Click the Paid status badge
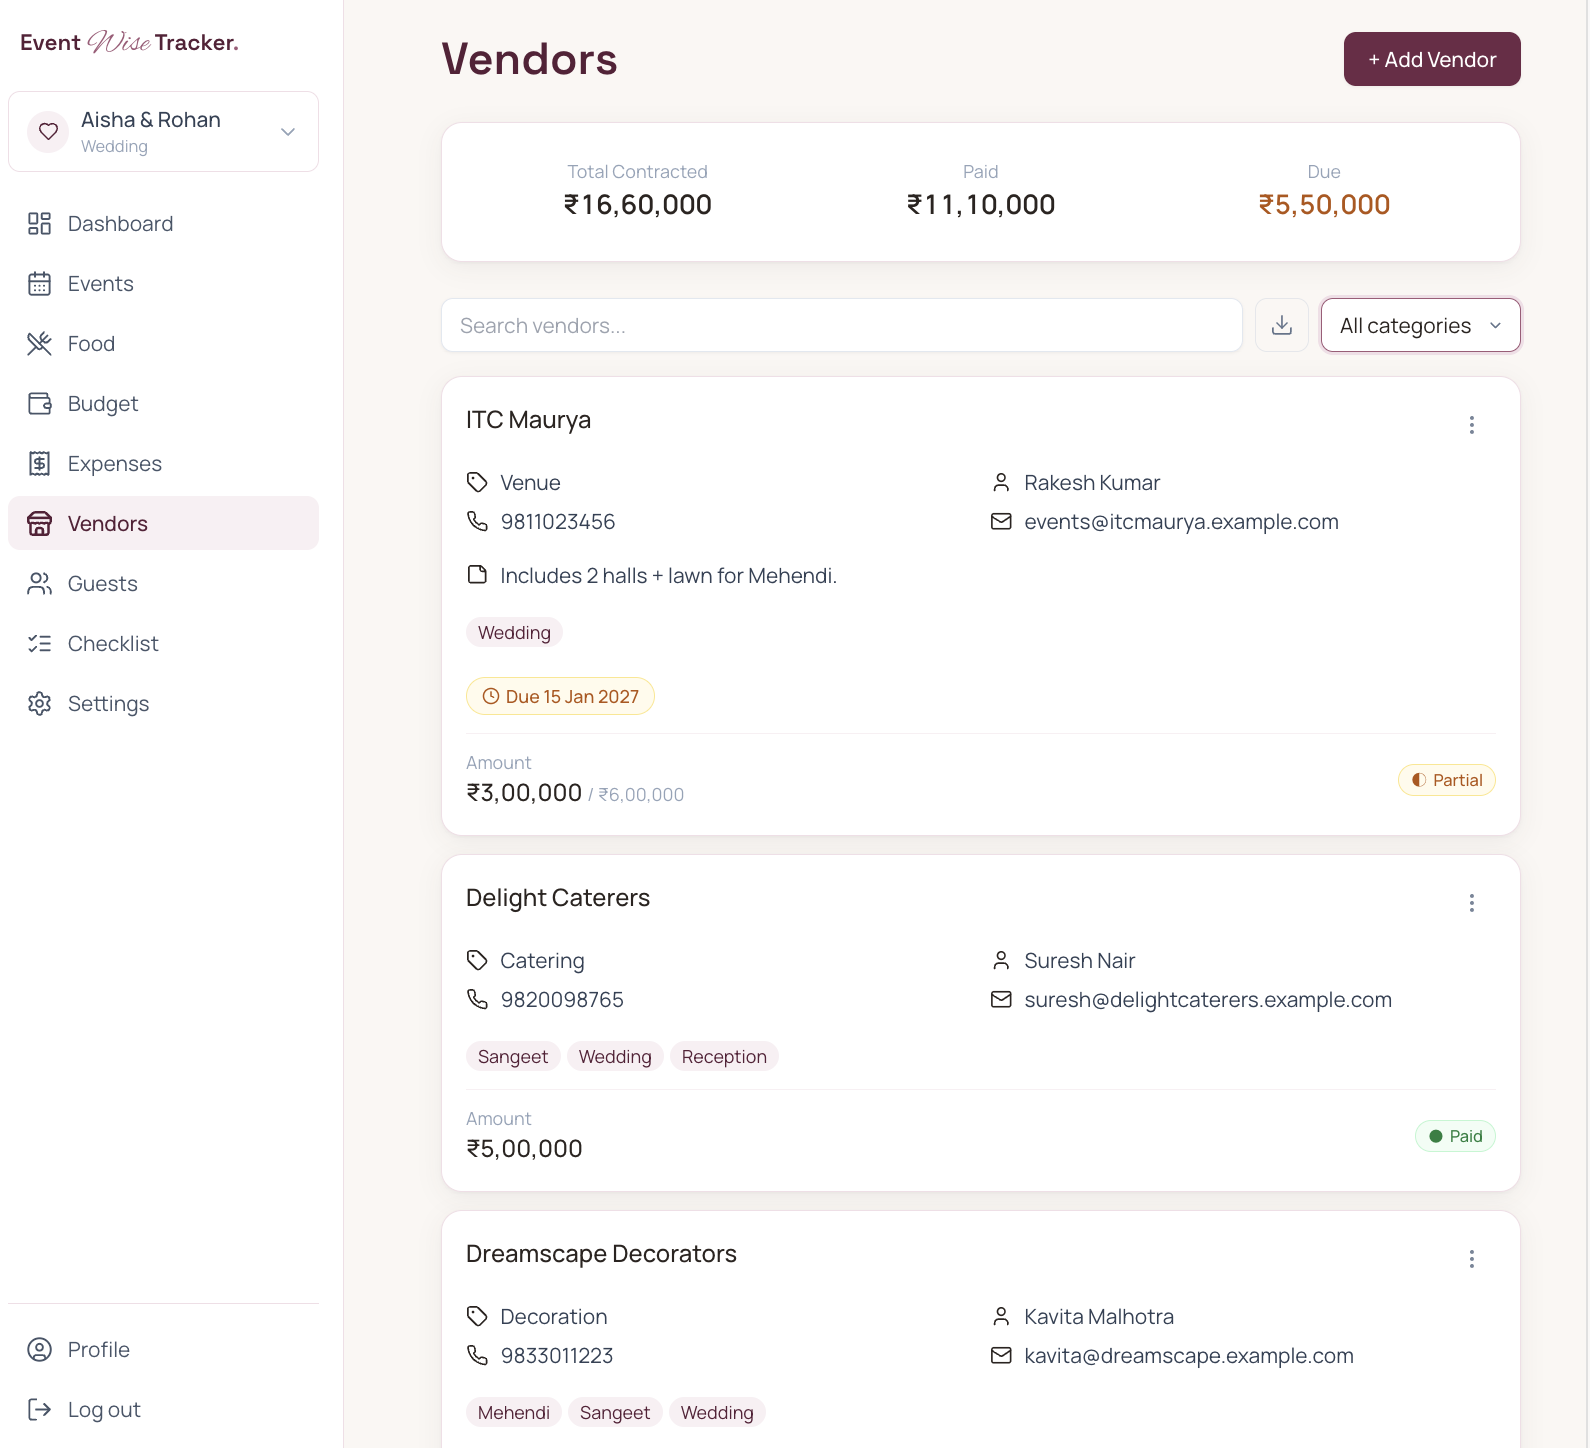 tap(1455, 1136)
